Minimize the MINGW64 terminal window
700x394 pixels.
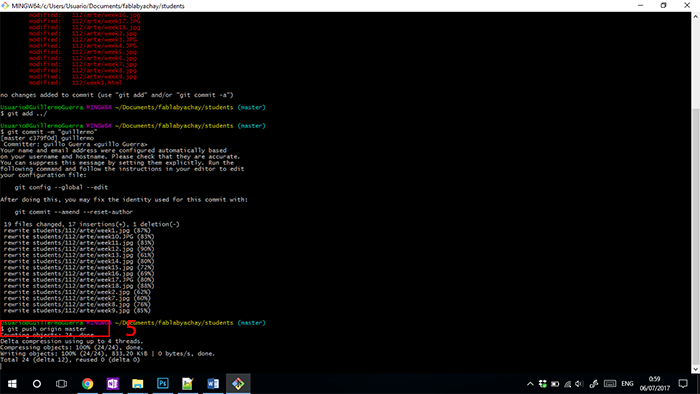tap(641, 6)
